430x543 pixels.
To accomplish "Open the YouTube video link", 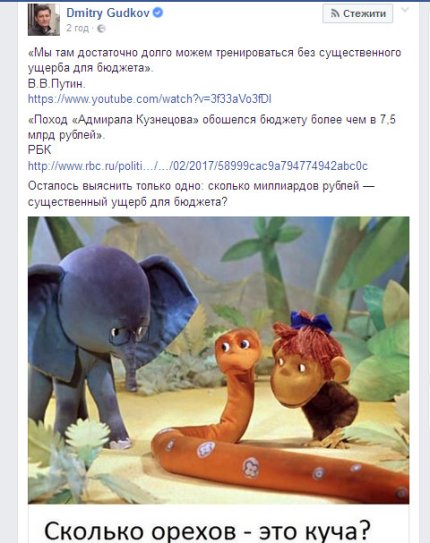I will point(150,99).
